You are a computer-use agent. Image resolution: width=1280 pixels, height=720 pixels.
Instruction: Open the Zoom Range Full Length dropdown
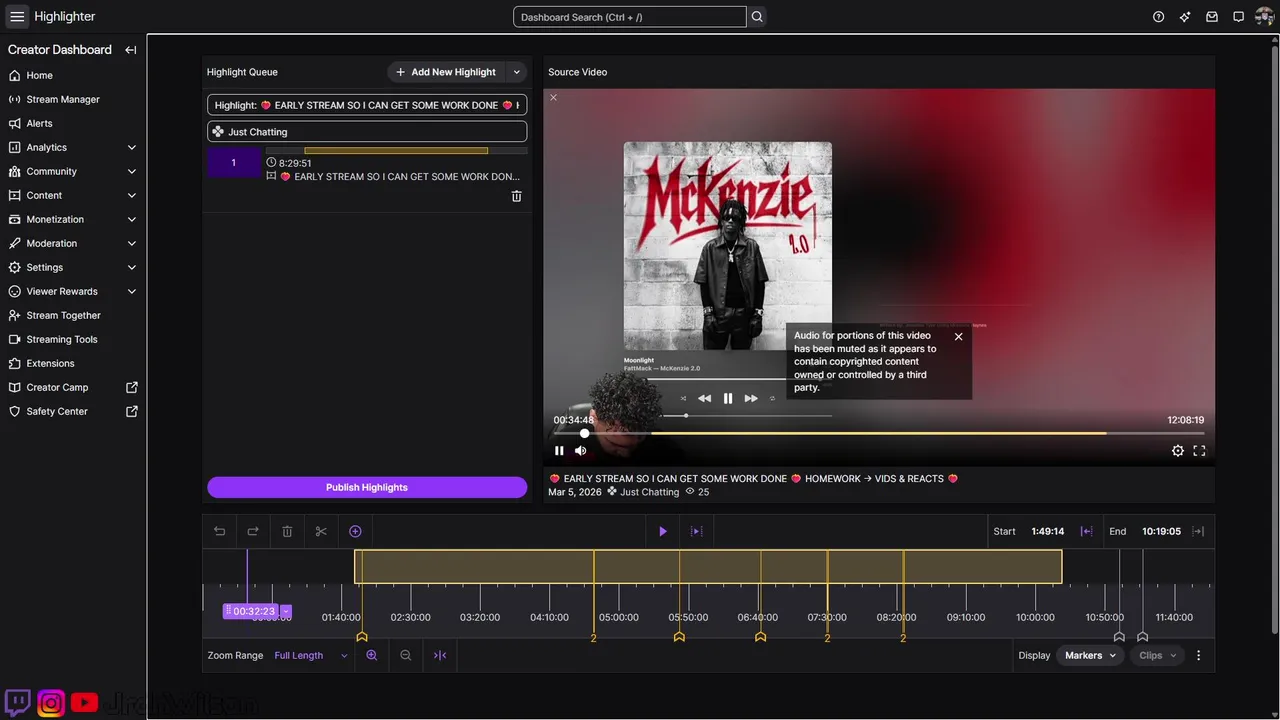click(x=311, y=656)
